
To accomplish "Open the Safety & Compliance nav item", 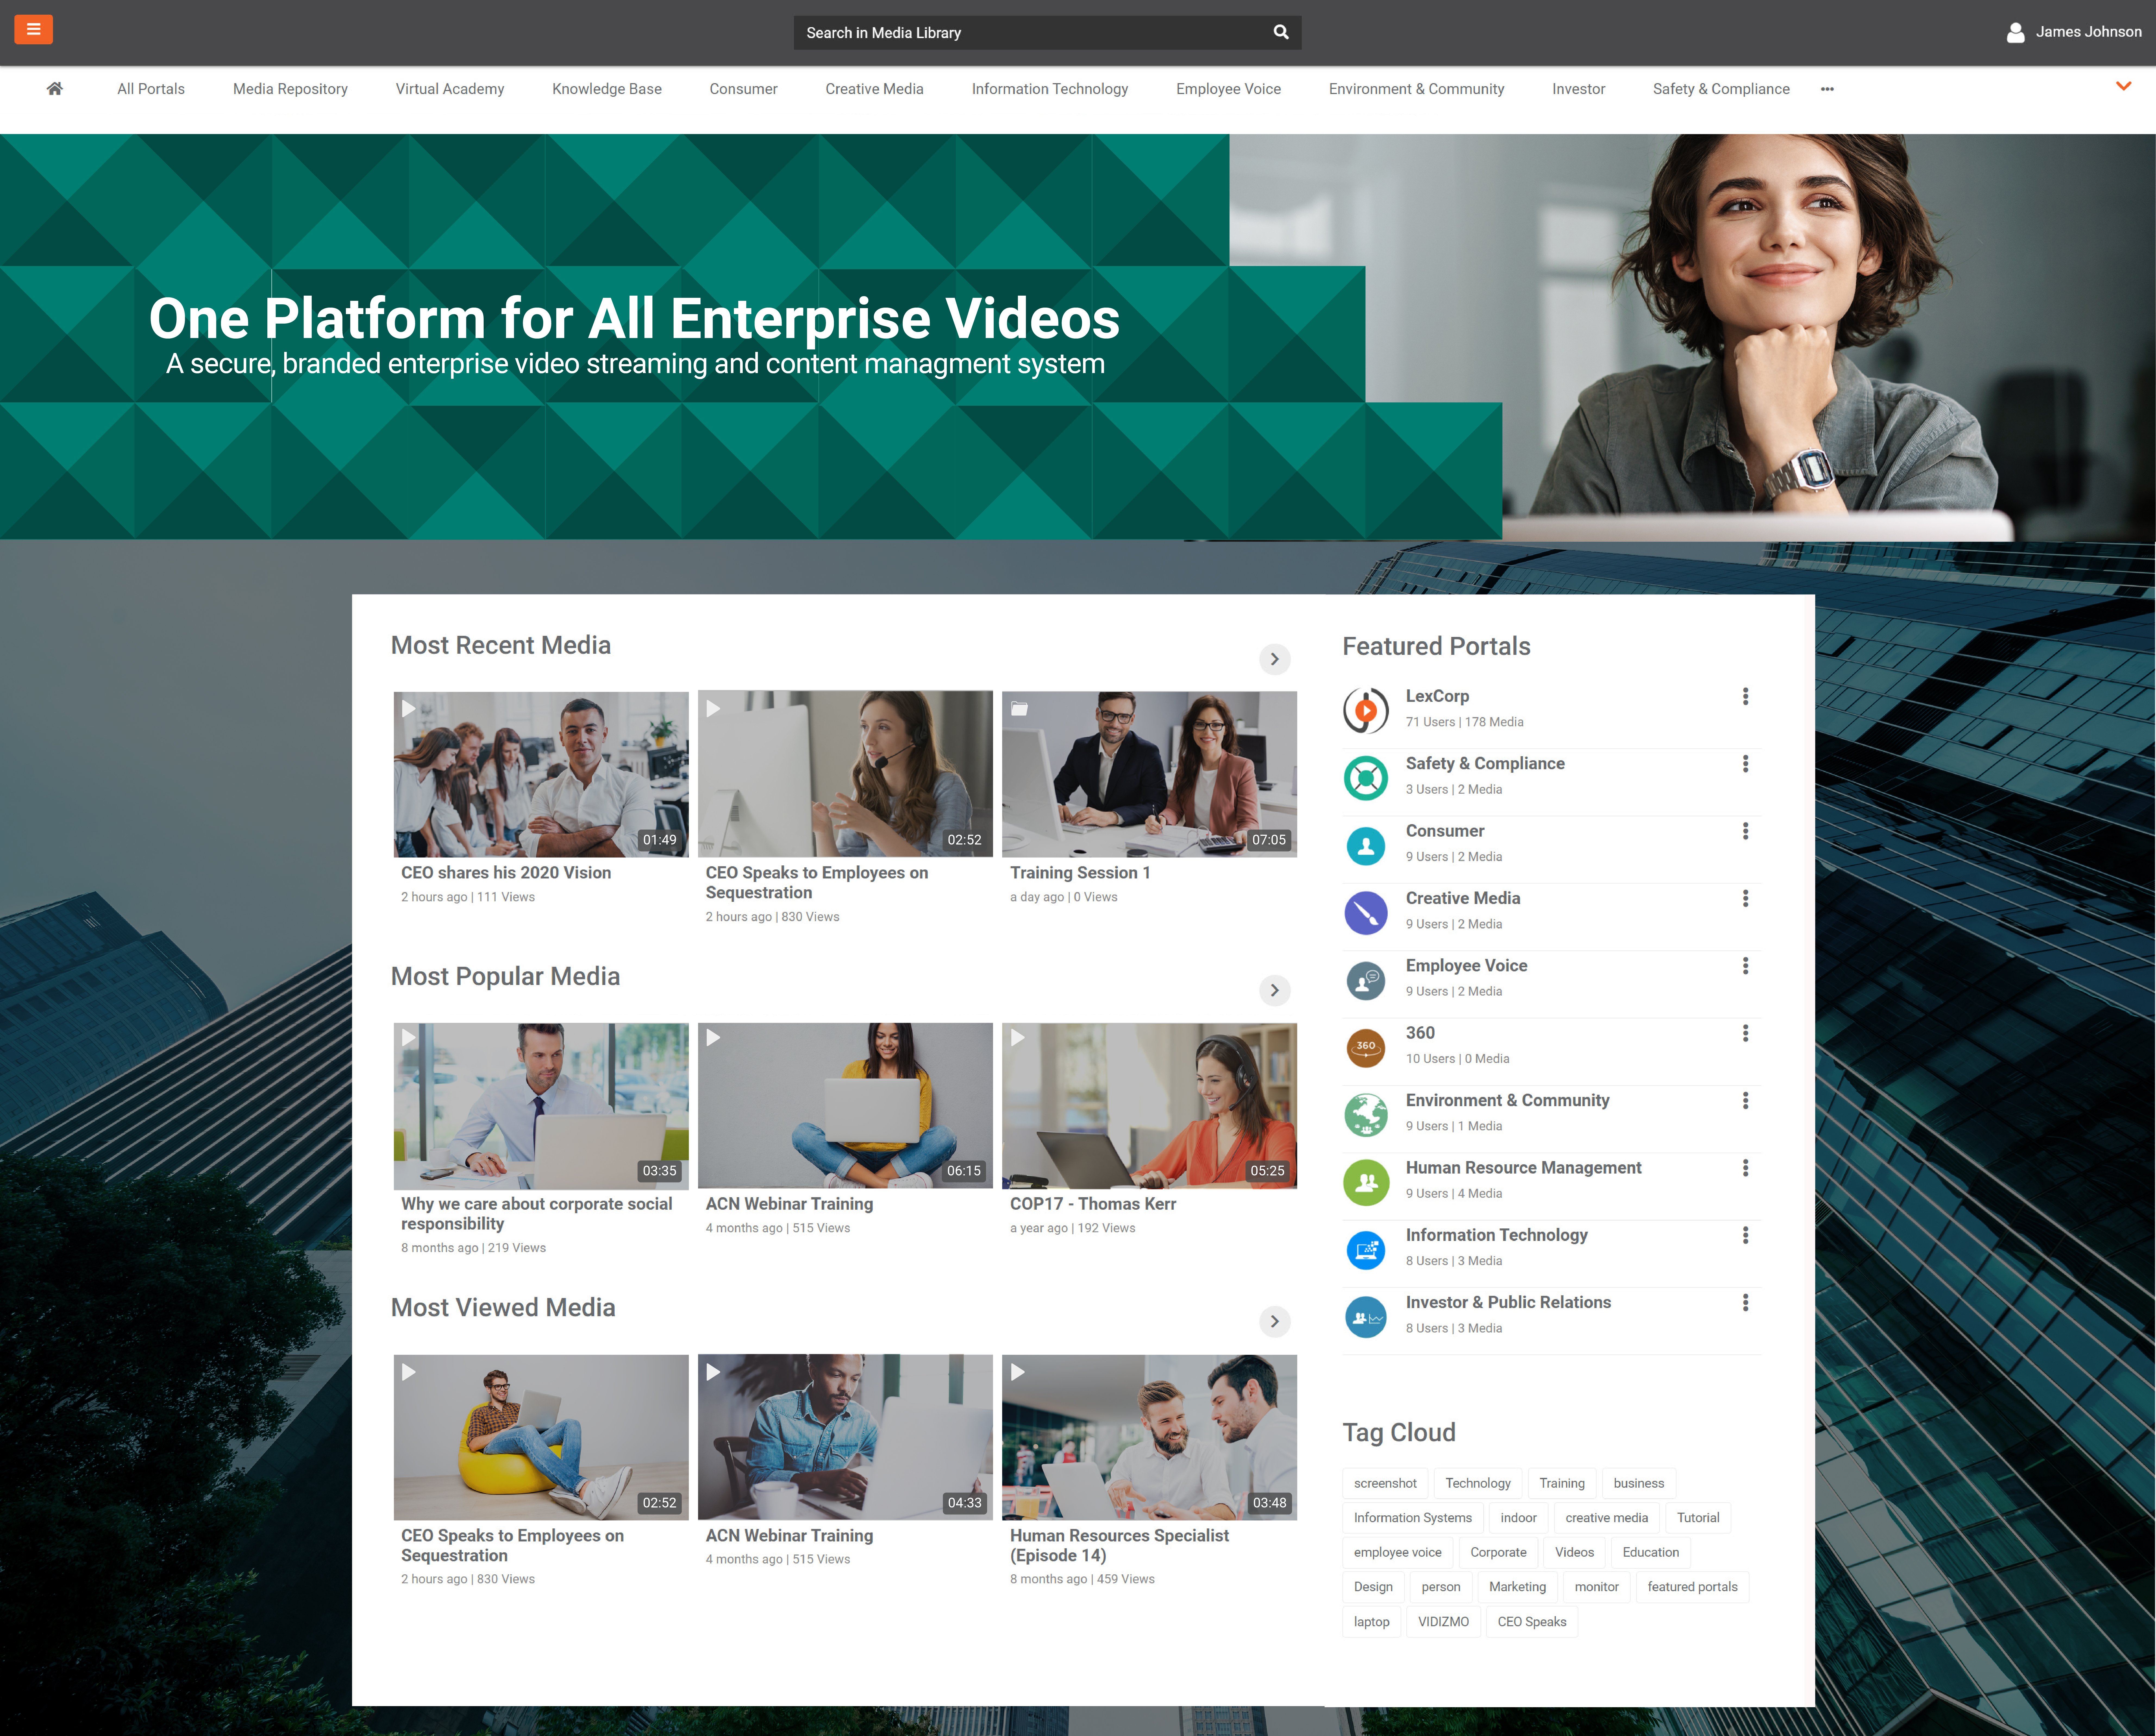I will click(x=1721, y=89).
